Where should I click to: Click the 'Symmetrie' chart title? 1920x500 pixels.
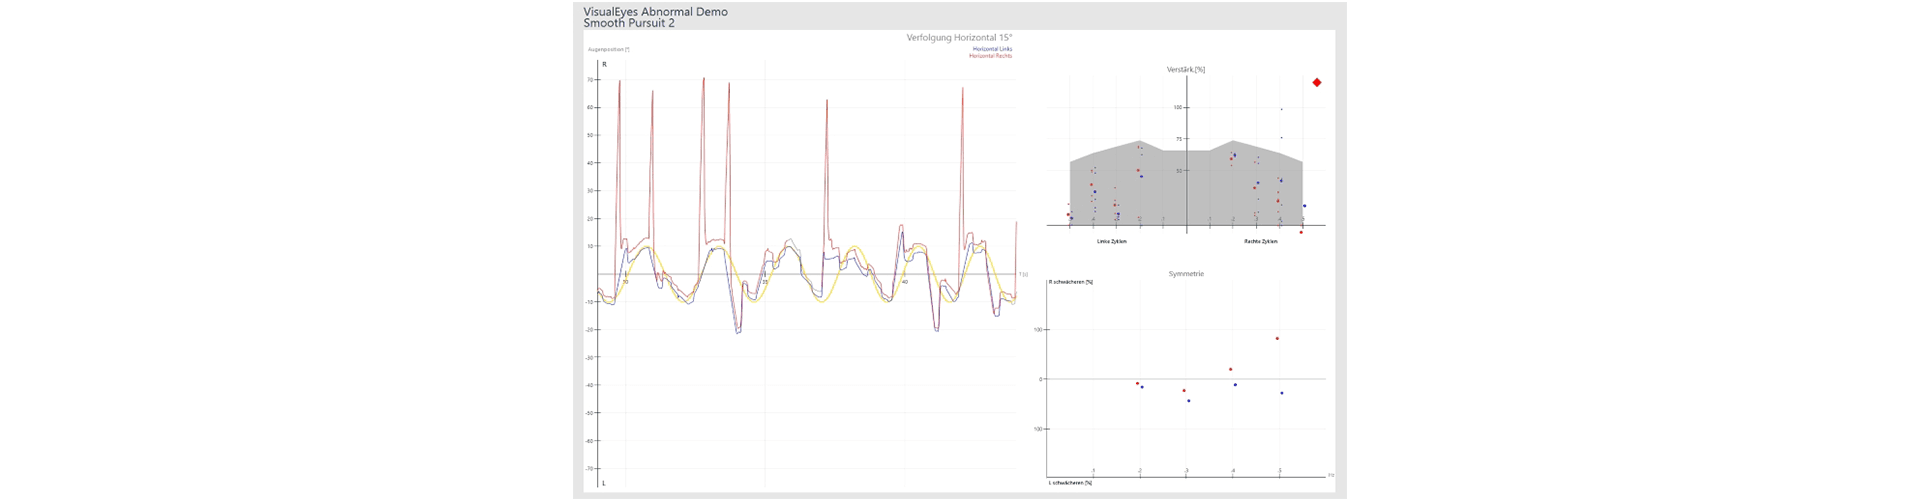[1186, 274]
